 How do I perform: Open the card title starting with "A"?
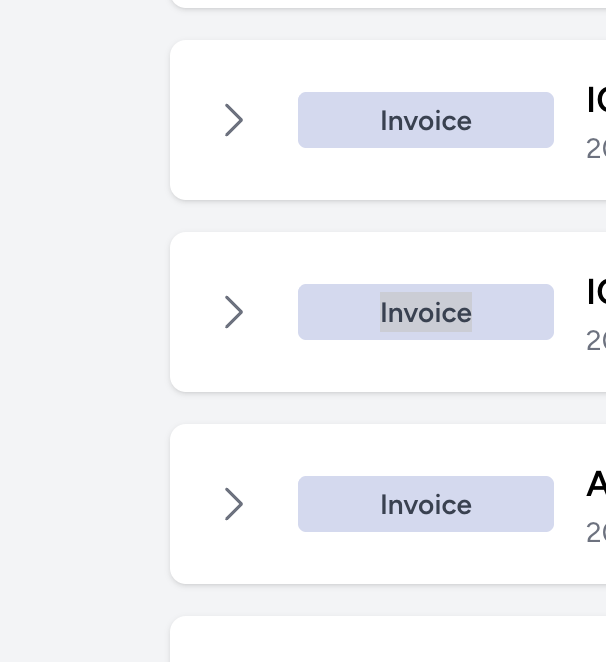[596, 484]
